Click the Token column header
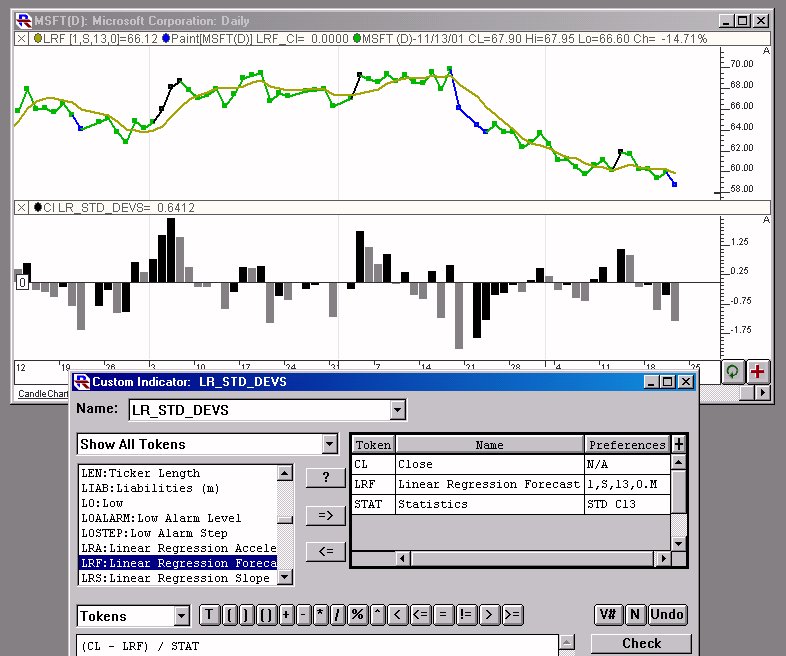Screen dimensions: 786x656 [x=373, y=445]
